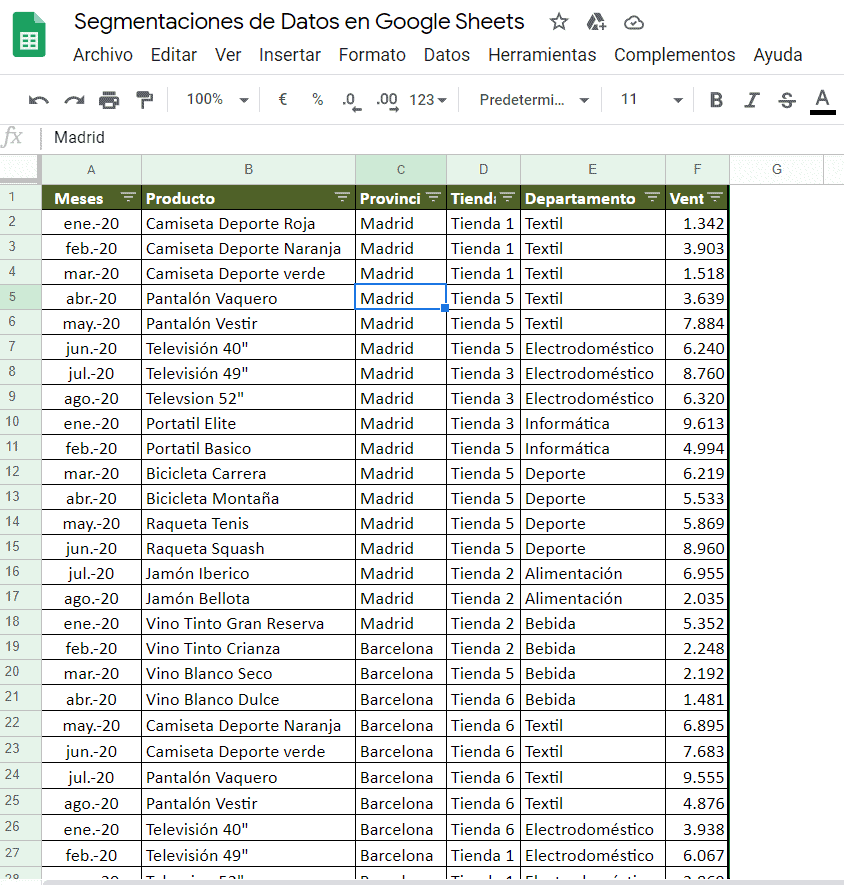
Task: Click the Google Sheets home logo
Action: [29, 35]
